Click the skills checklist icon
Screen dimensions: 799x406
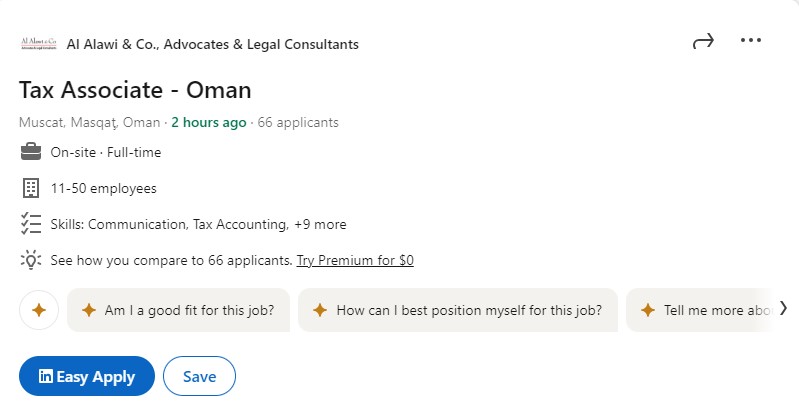coord(31,224)
